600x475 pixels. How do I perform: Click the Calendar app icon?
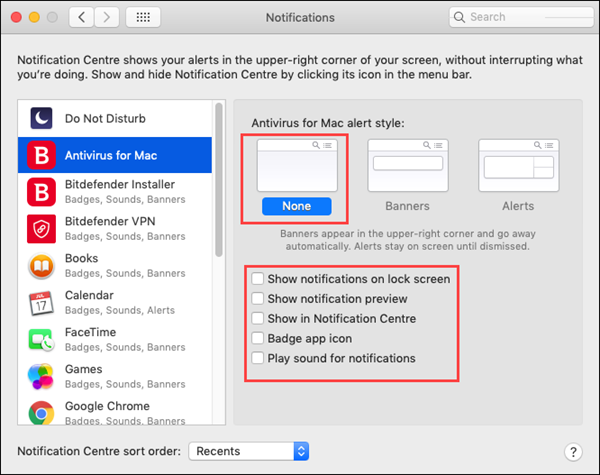tap(41, 303)
